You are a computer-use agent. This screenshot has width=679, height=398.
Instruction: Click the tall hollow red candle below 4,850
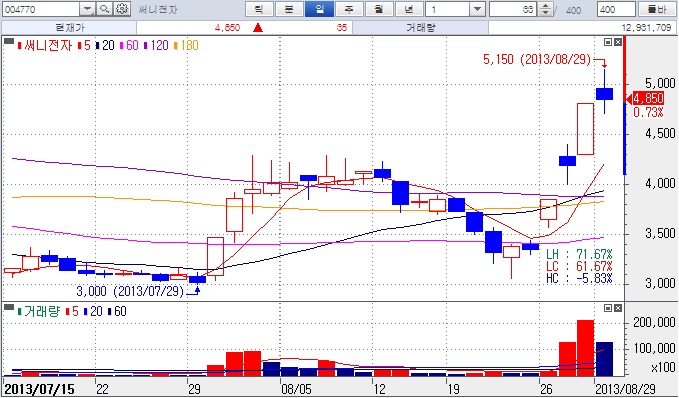pyautogui.click(x=585, y=129)
